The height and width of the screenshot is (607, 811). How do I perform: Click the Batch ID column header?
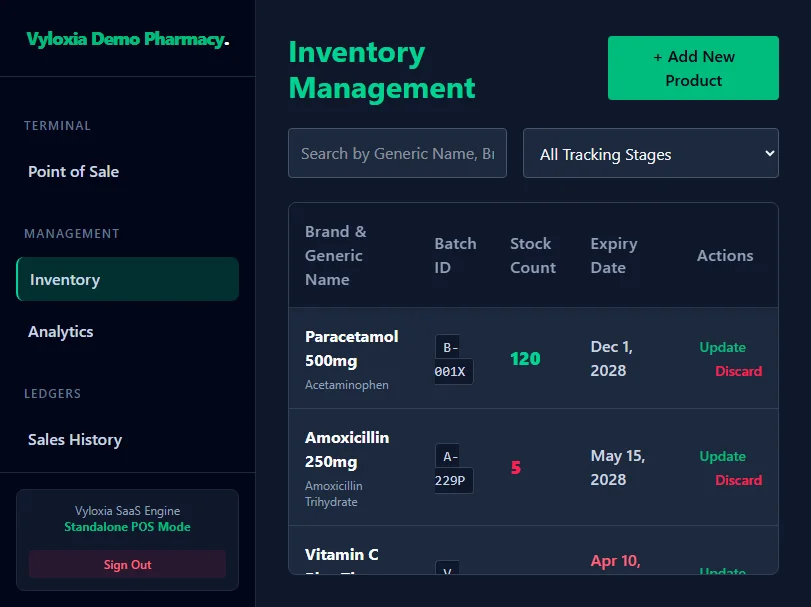[455, 255]
